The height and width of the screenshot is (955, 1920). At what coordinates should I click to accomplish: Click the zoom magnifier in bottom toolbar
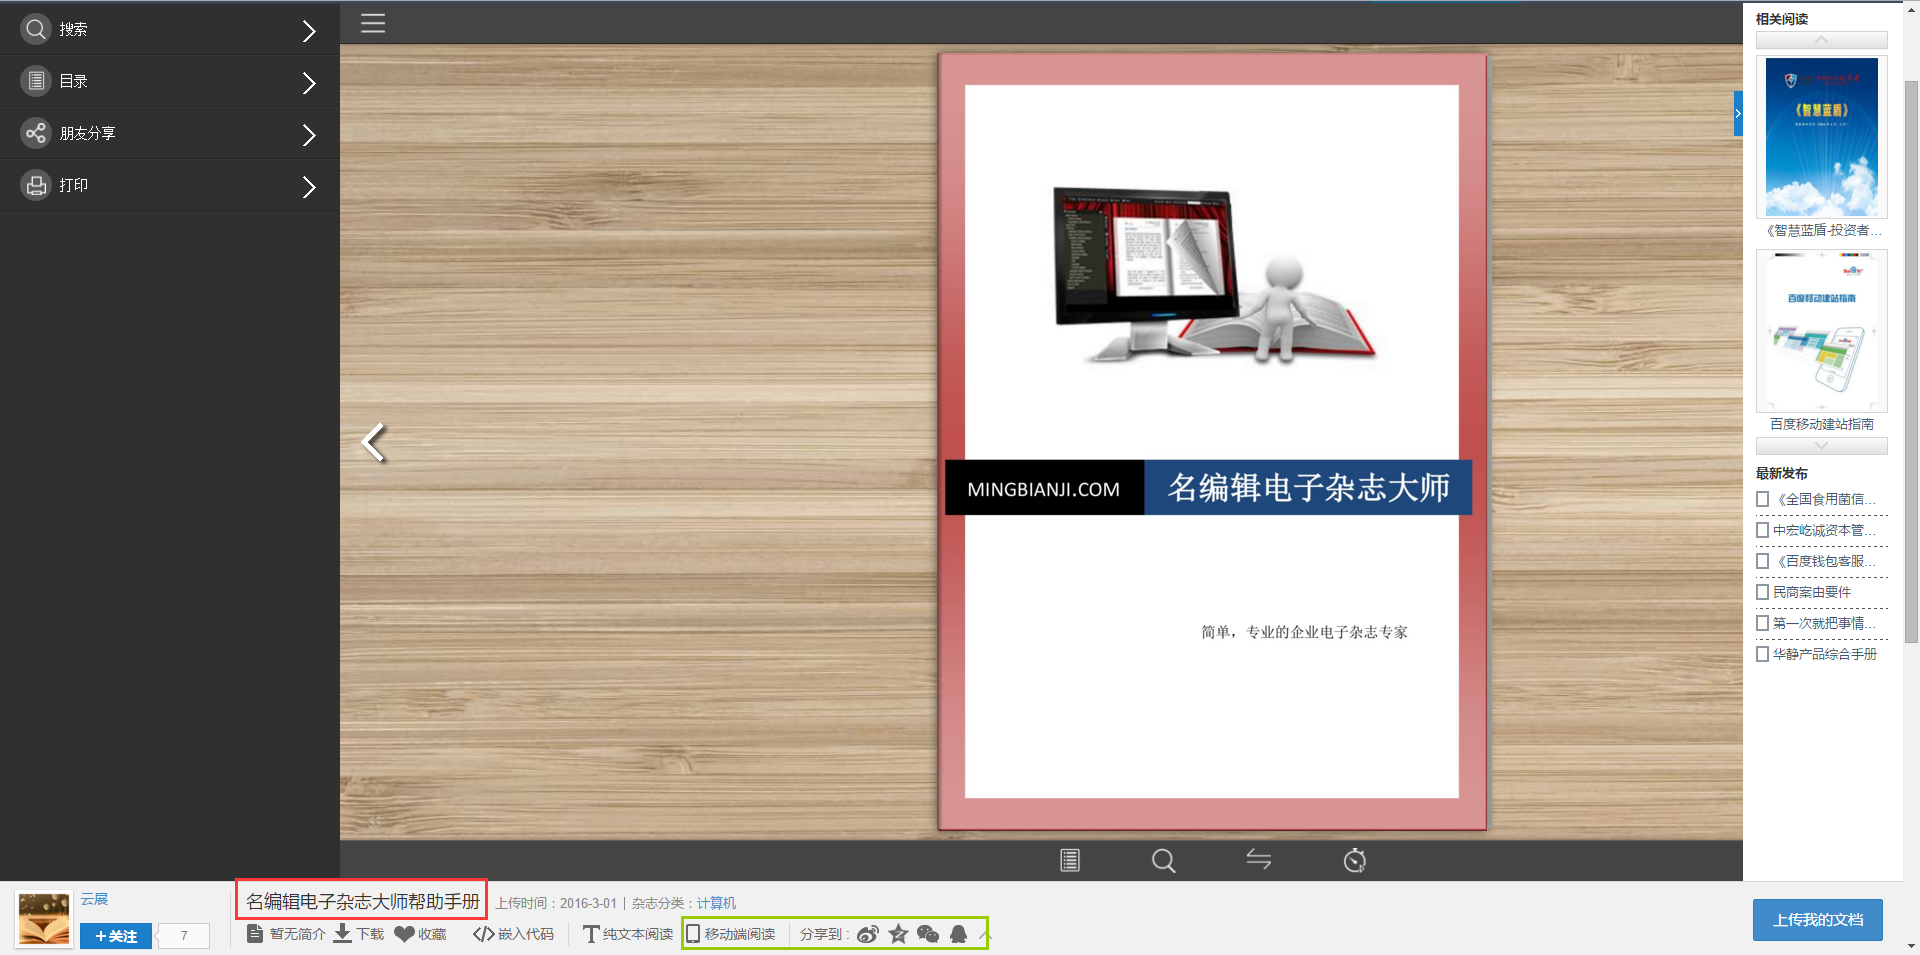click(x=1163, y=860)
